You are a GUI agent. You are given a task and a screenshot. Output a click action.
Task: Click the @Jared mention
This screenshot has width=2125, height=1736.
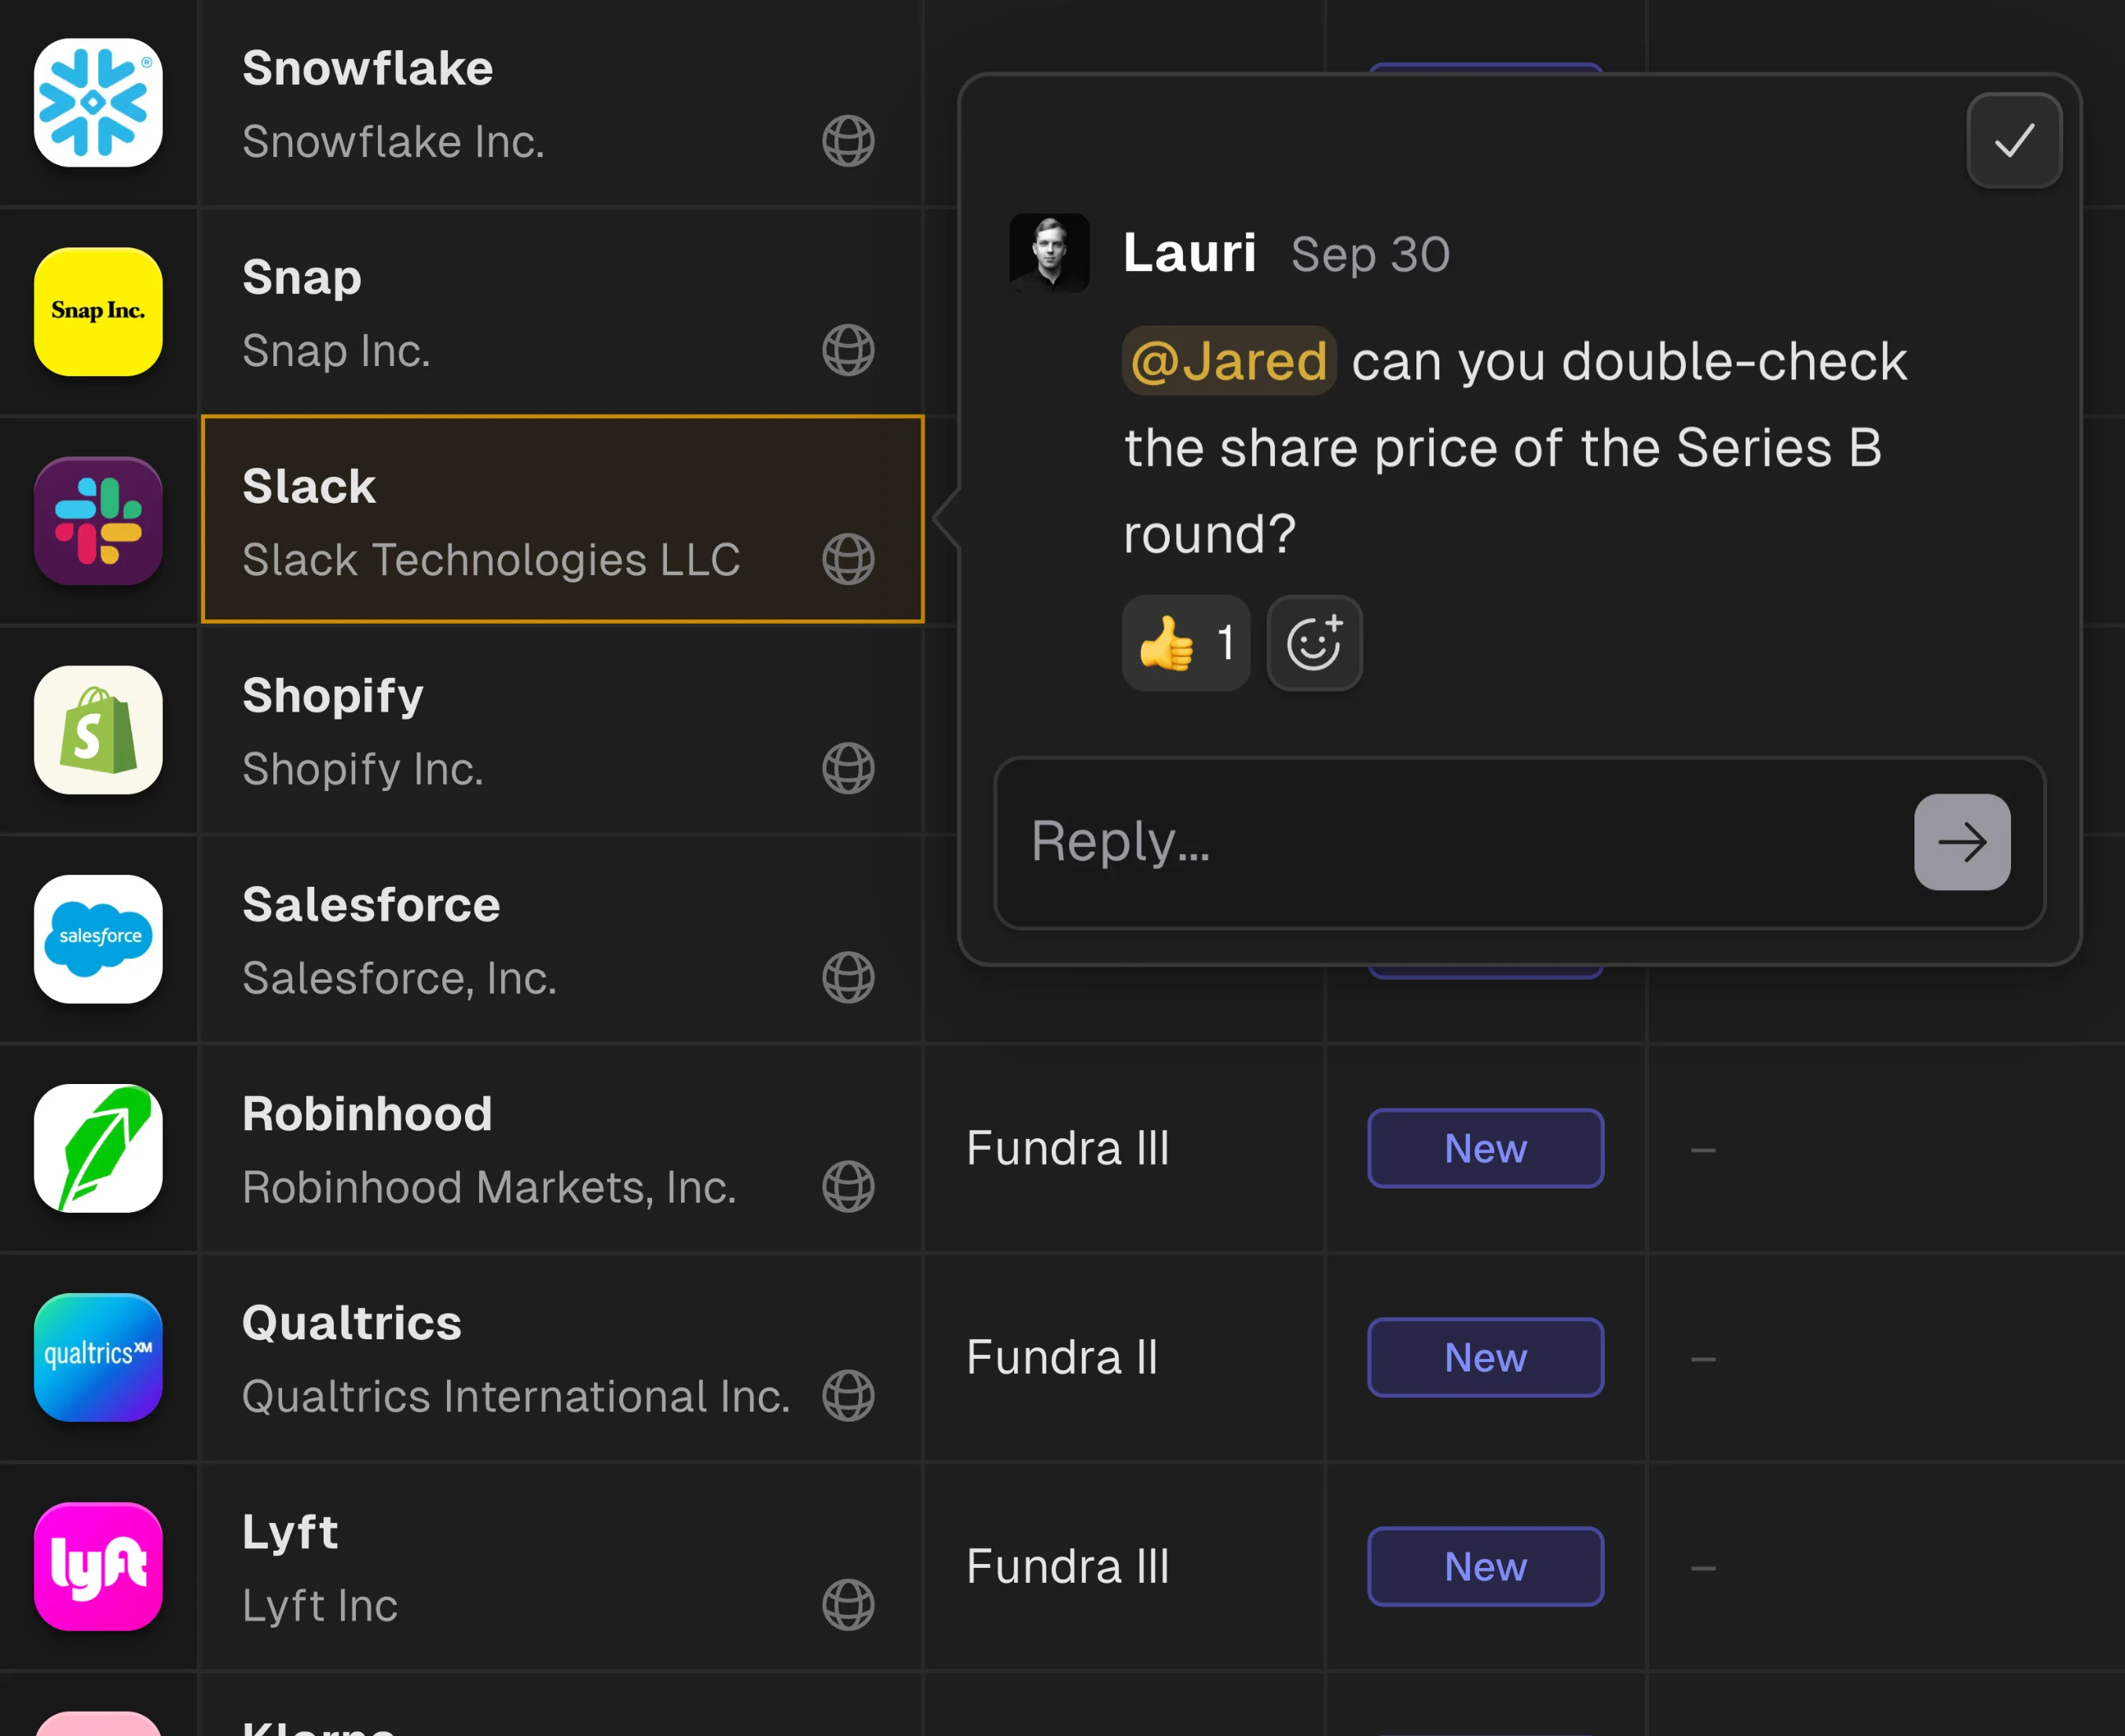coord(1228,361)
